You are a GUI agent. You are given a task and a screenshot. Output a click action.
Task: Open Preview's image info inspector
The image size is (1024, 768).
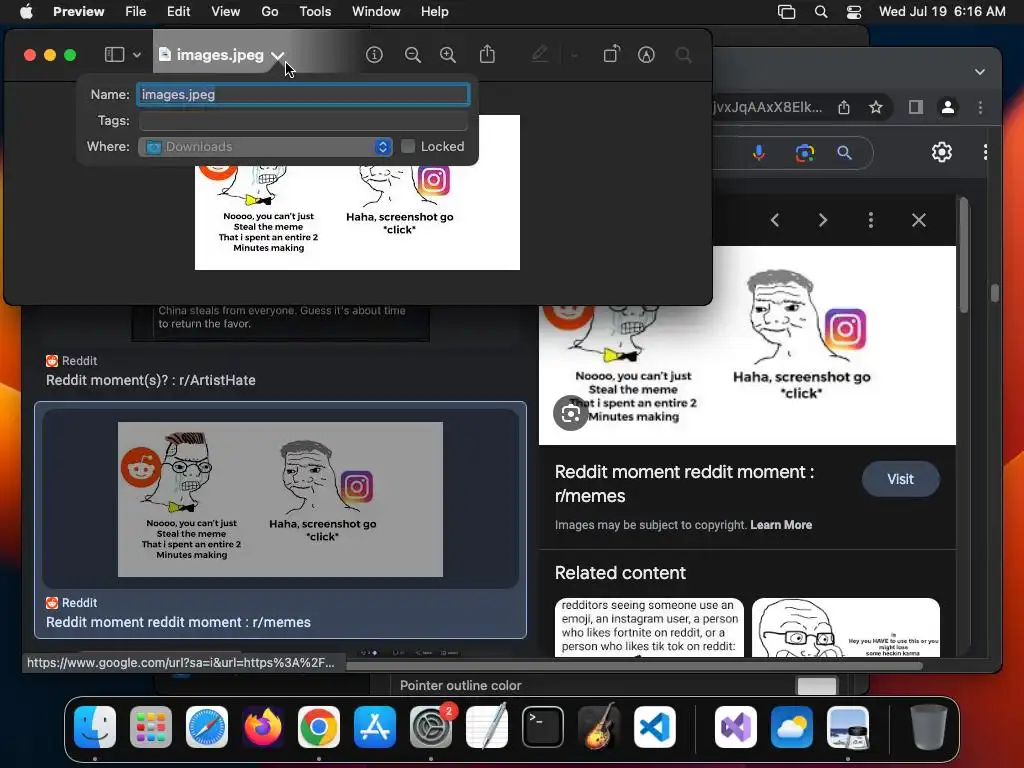click(374, 55)
